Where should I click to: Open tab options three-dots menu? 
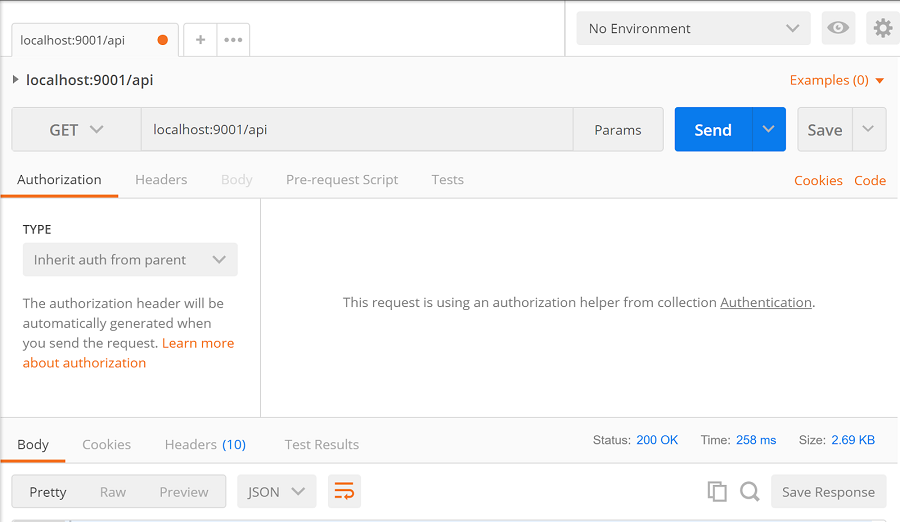click(233, 40)
